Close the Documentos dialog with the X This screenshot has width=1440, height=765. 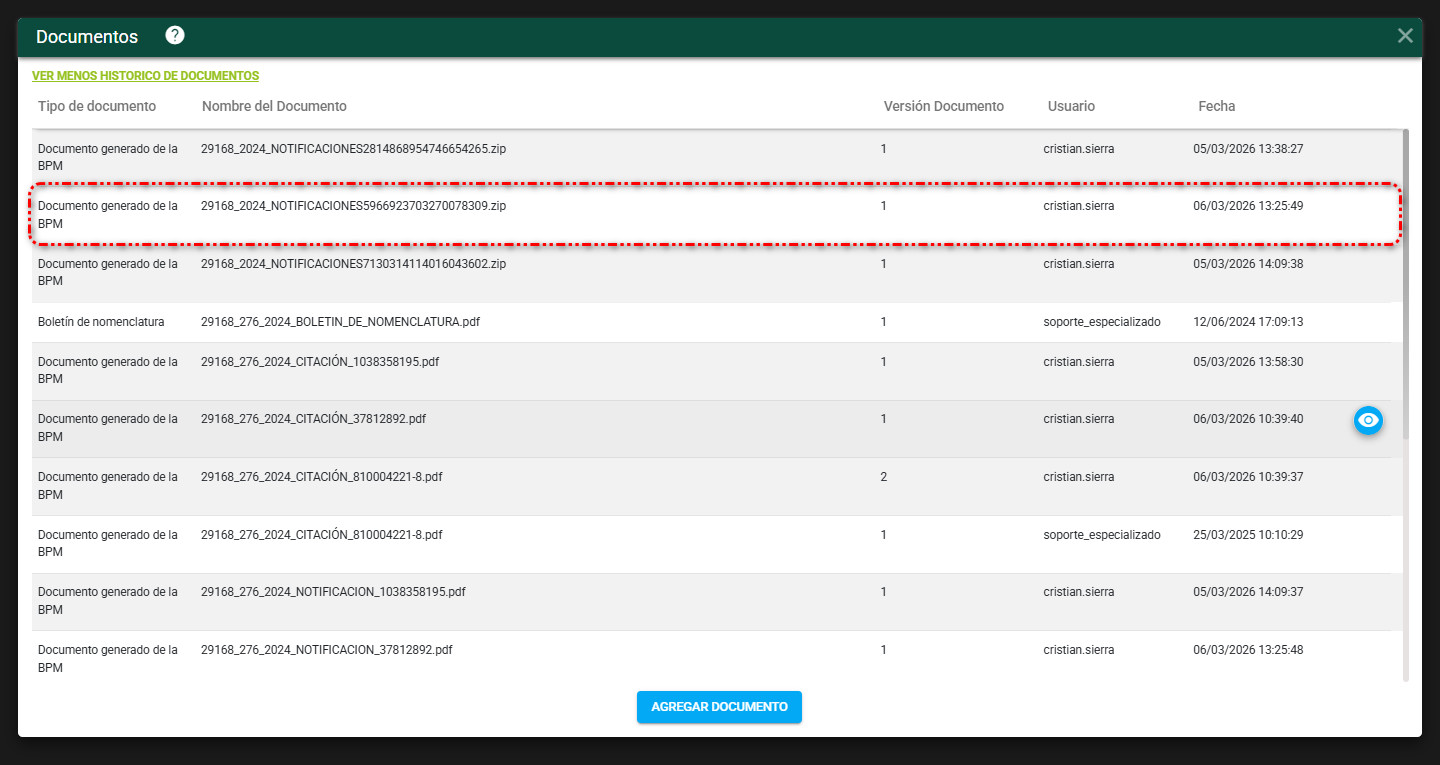click(1405, 36)
